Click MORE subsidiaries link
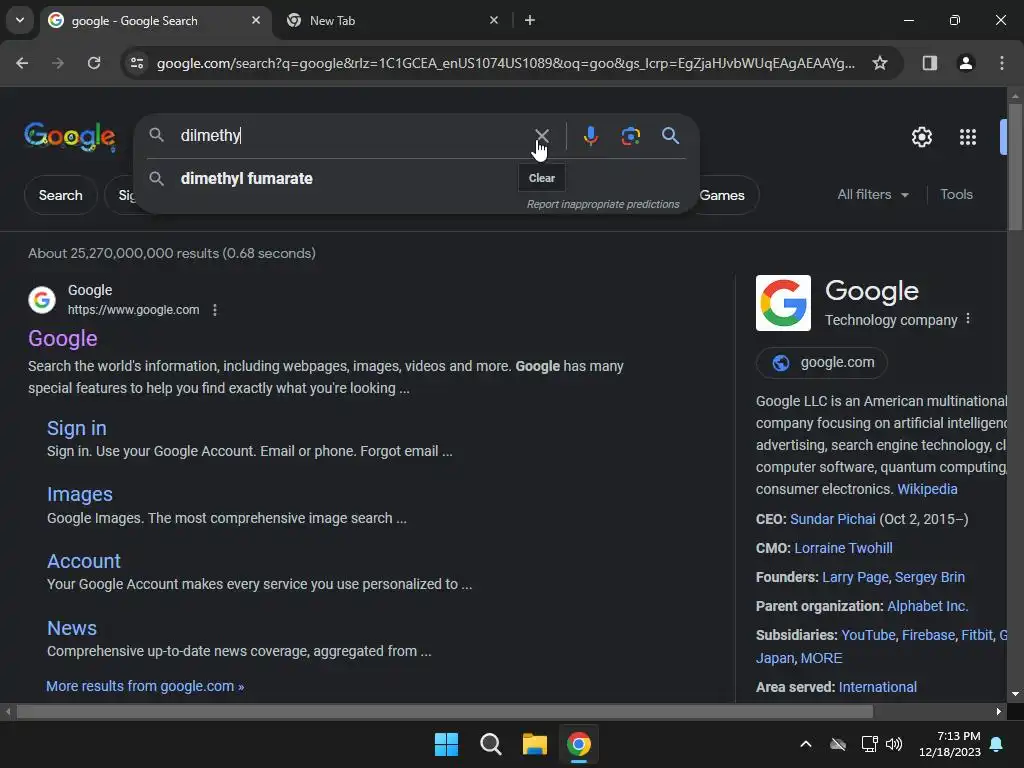The width and height of the screenshot is (1024, 768). (x=821, y=658)
